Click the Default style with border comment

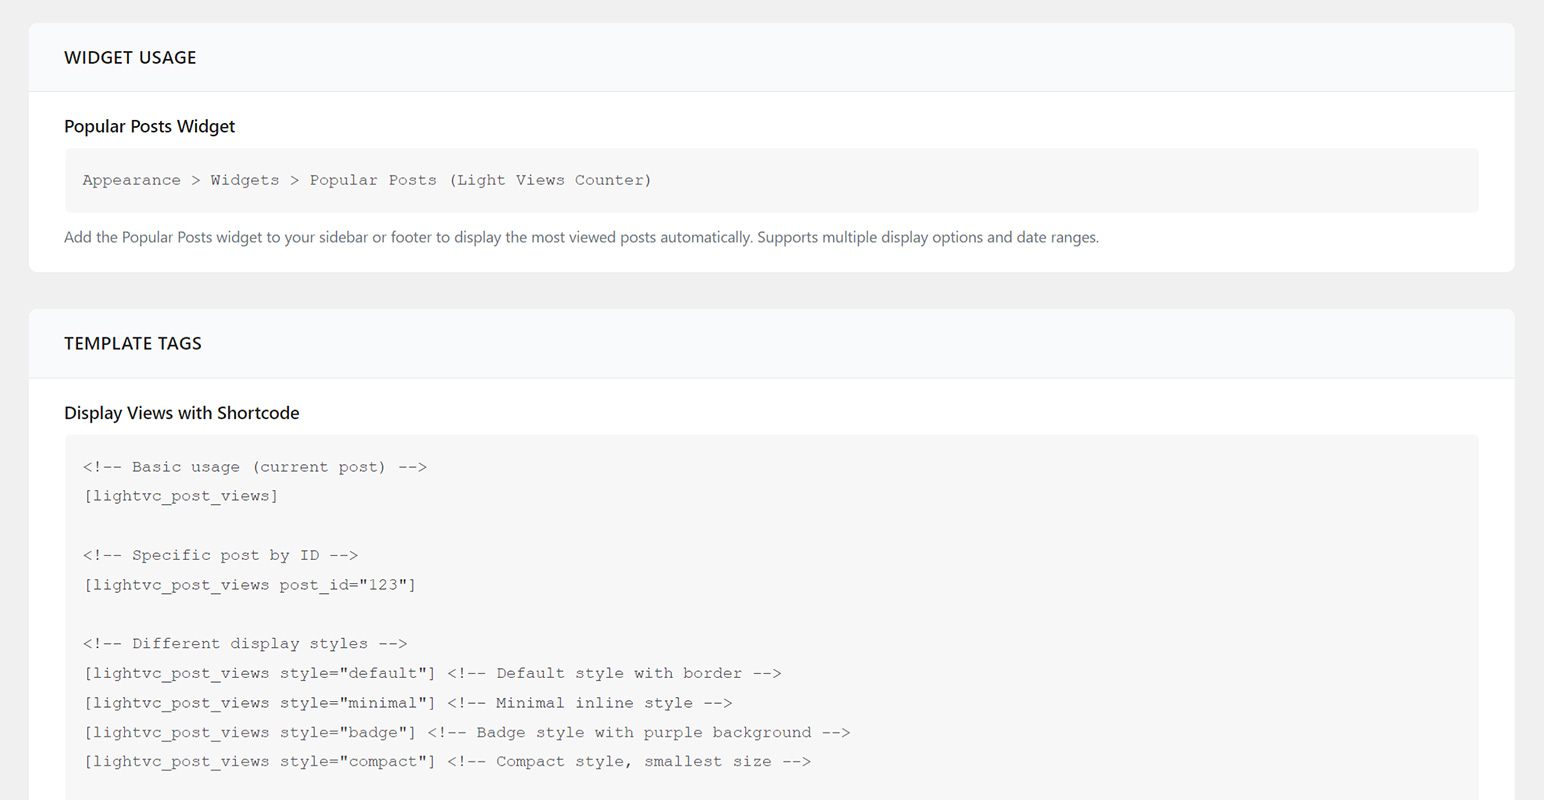tap(614, 674)
